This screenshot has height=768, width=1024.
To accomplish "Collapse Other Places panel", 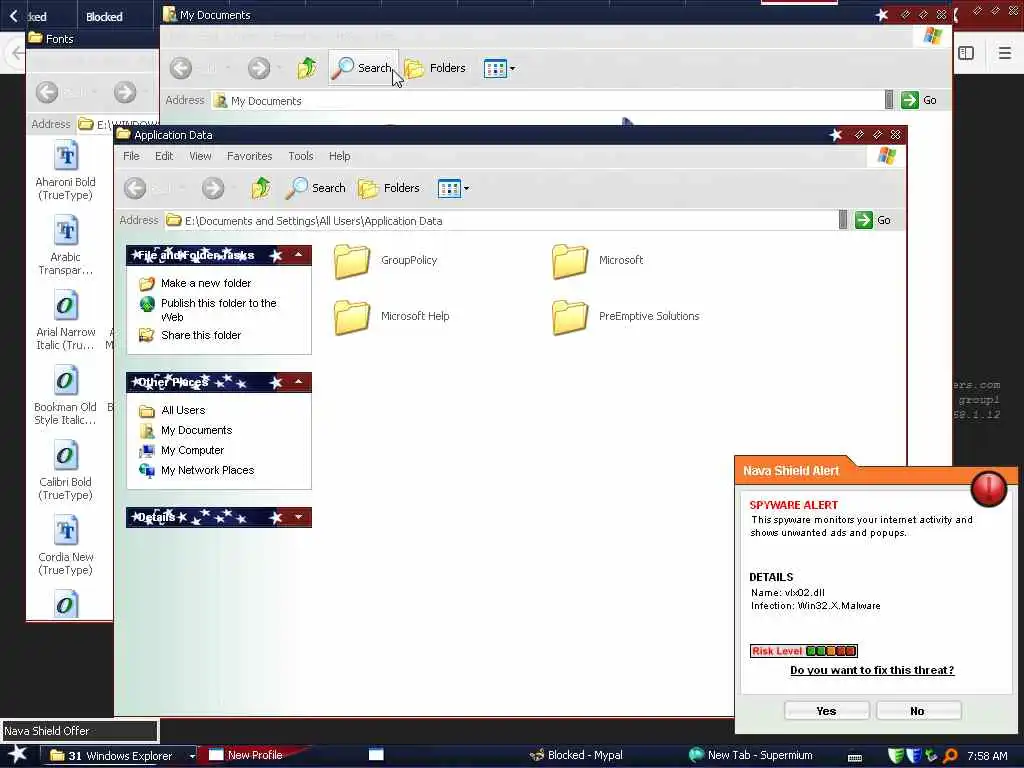I will coord(298,381).
